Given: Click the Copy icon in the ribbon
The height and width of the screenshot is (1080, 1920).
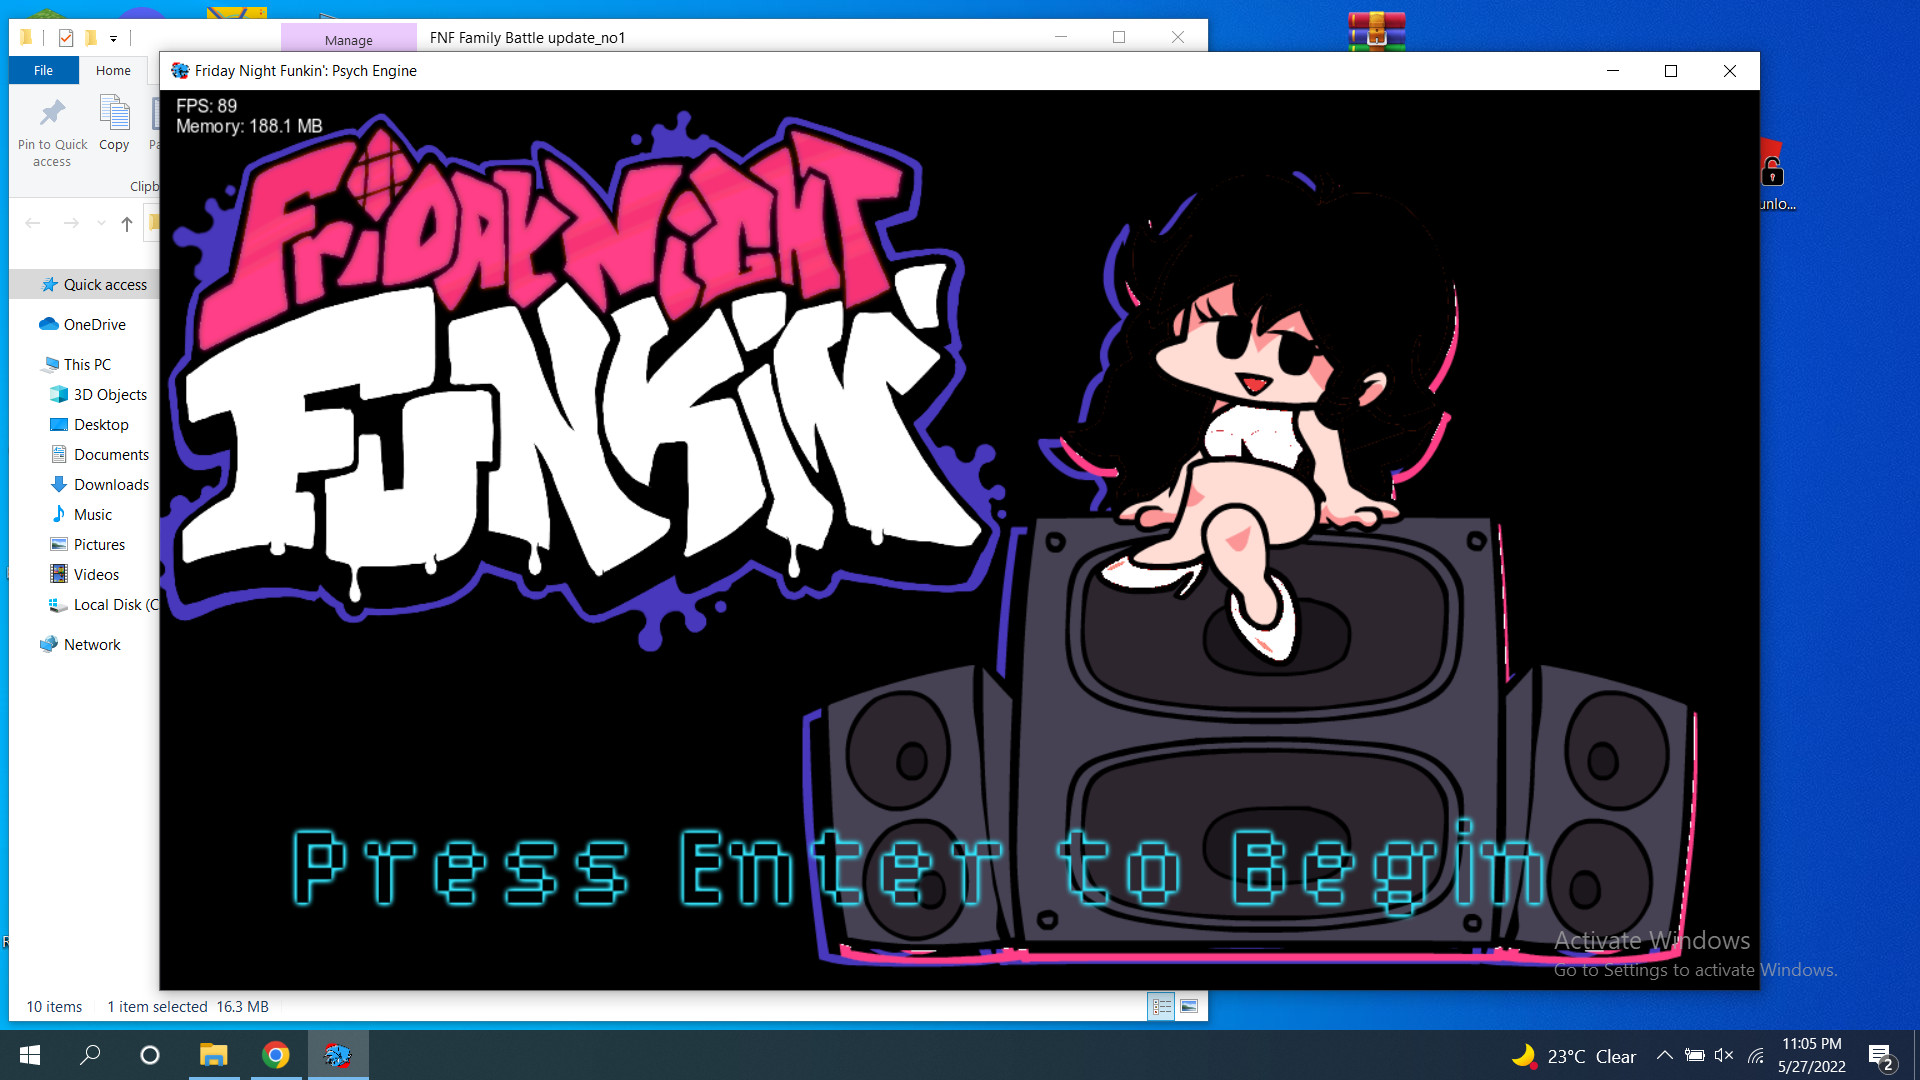Looking at the screenshot, I should [113, 125].
